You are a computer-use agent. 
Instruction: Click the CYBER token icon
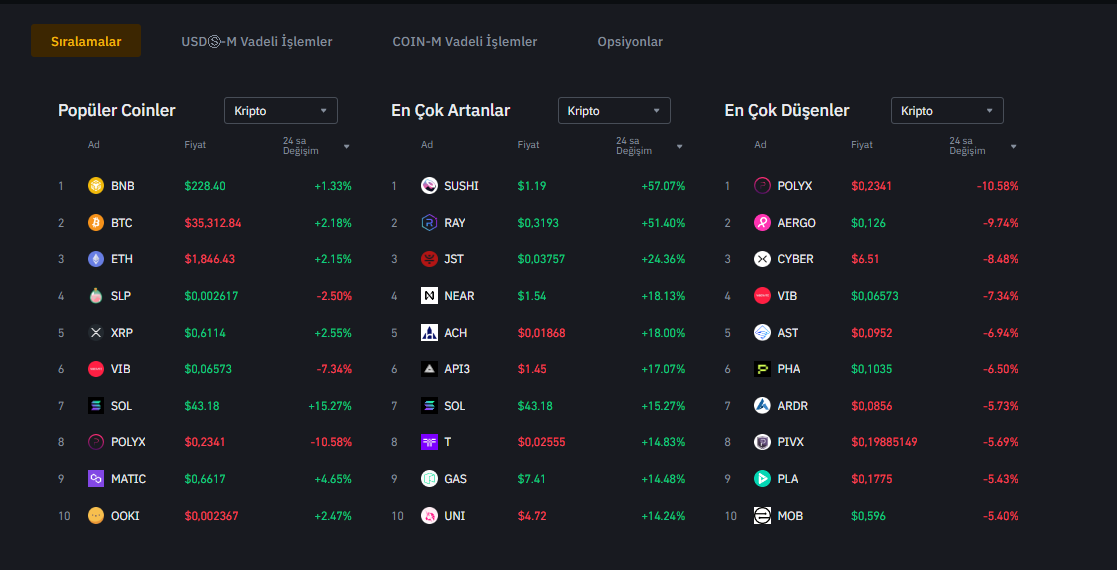coord(762,259)
